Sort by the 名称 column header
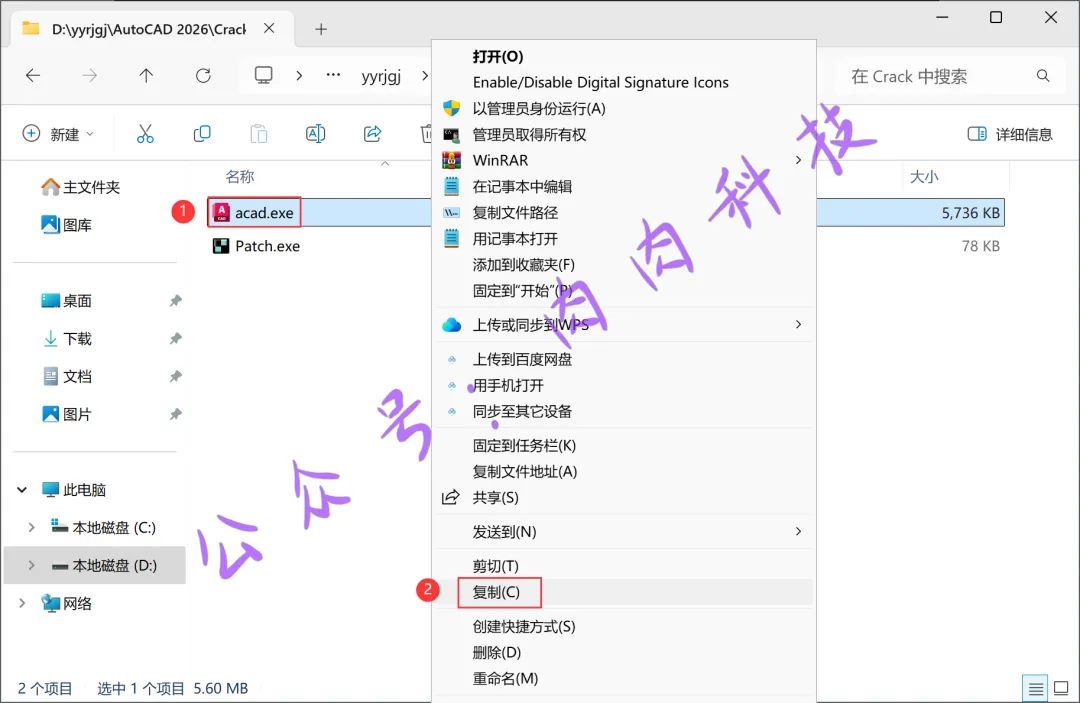The image size is (1080, 703). tap(240, 176)
